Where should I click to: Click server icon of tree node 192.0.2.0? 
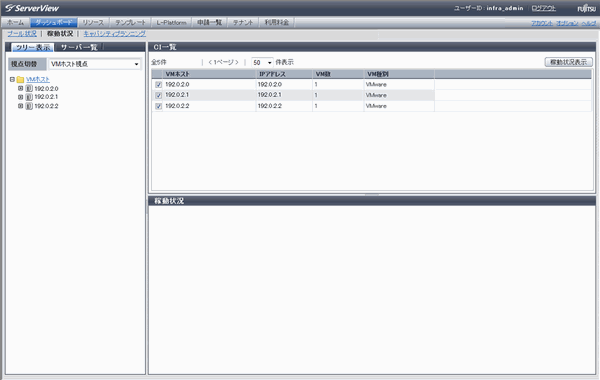(x=29, y=89)
